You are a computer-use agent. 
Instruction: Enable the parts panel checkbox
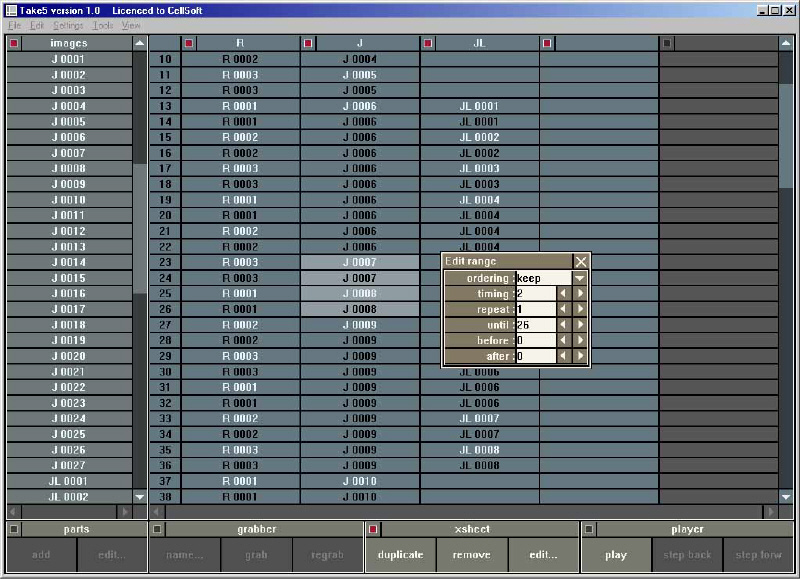14,530
